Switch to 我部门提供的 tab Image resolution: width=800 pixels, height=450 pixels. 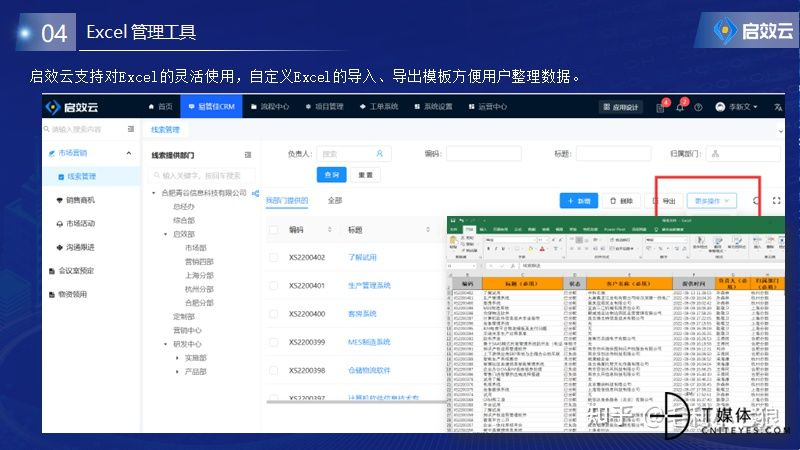[287, 201]
